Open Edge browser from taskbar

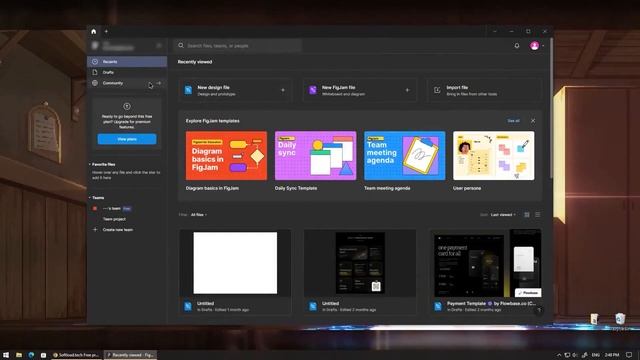(31, 355)
